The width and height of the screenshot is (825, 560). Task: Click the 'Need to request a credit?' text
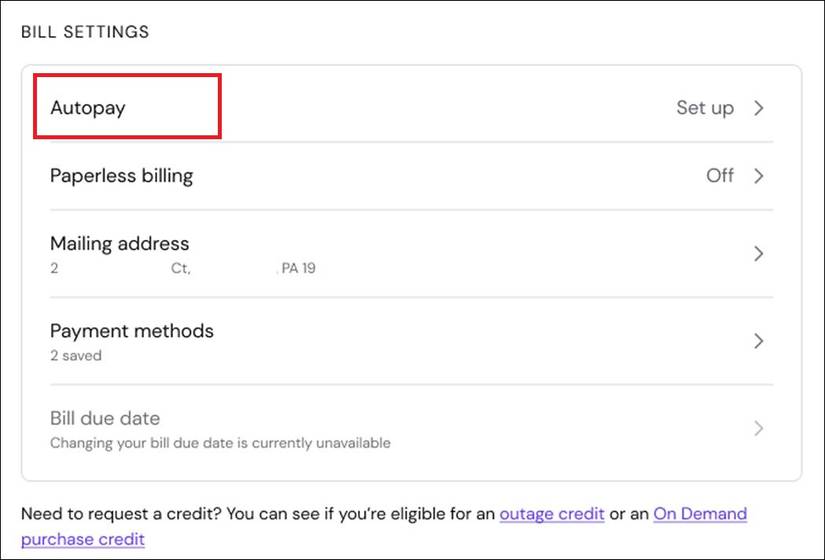pos(120,514)
